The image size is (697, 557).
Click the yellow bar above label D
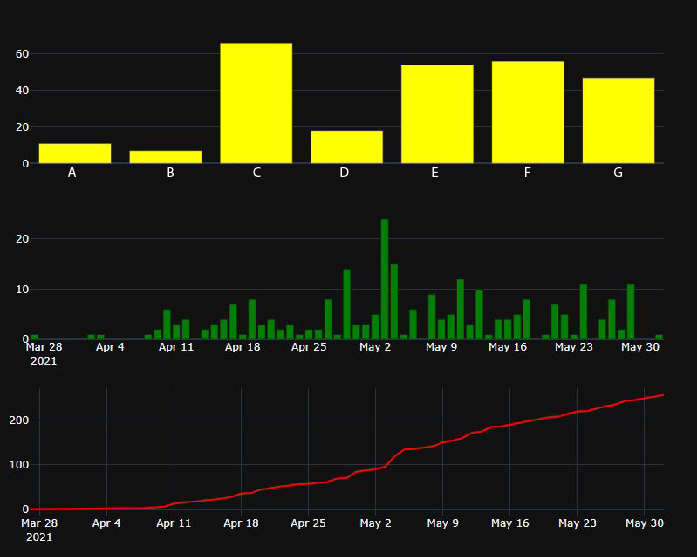pos(347,147)
